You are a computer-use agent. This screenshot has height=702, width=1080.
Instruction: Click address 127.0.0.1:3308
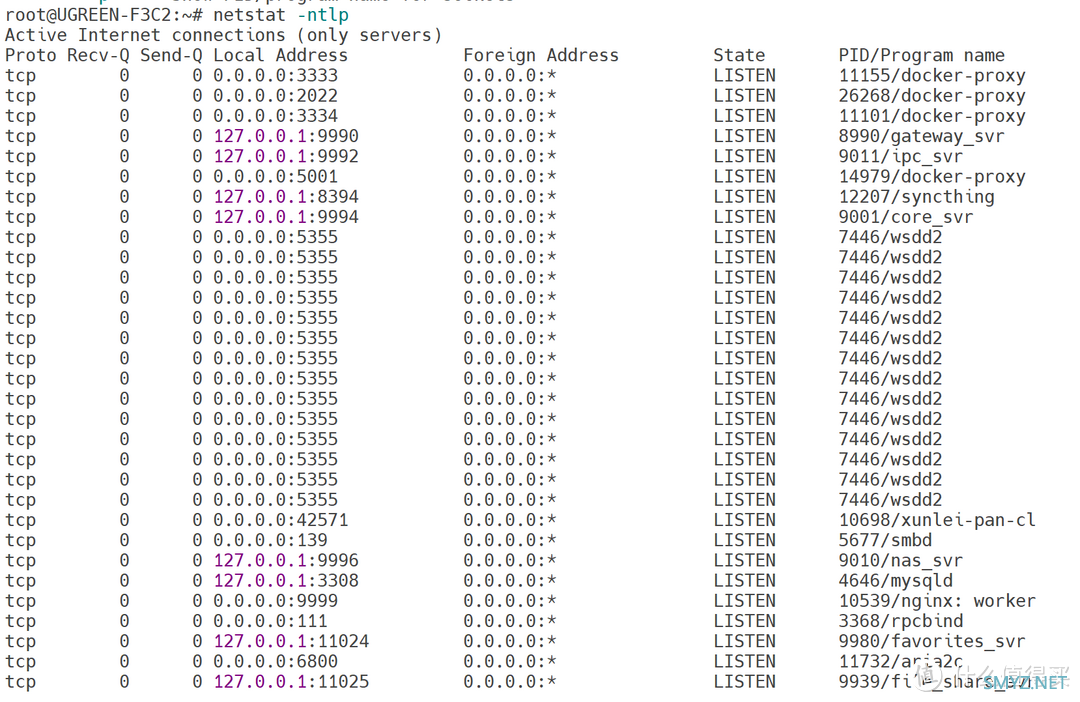[286, 580]
